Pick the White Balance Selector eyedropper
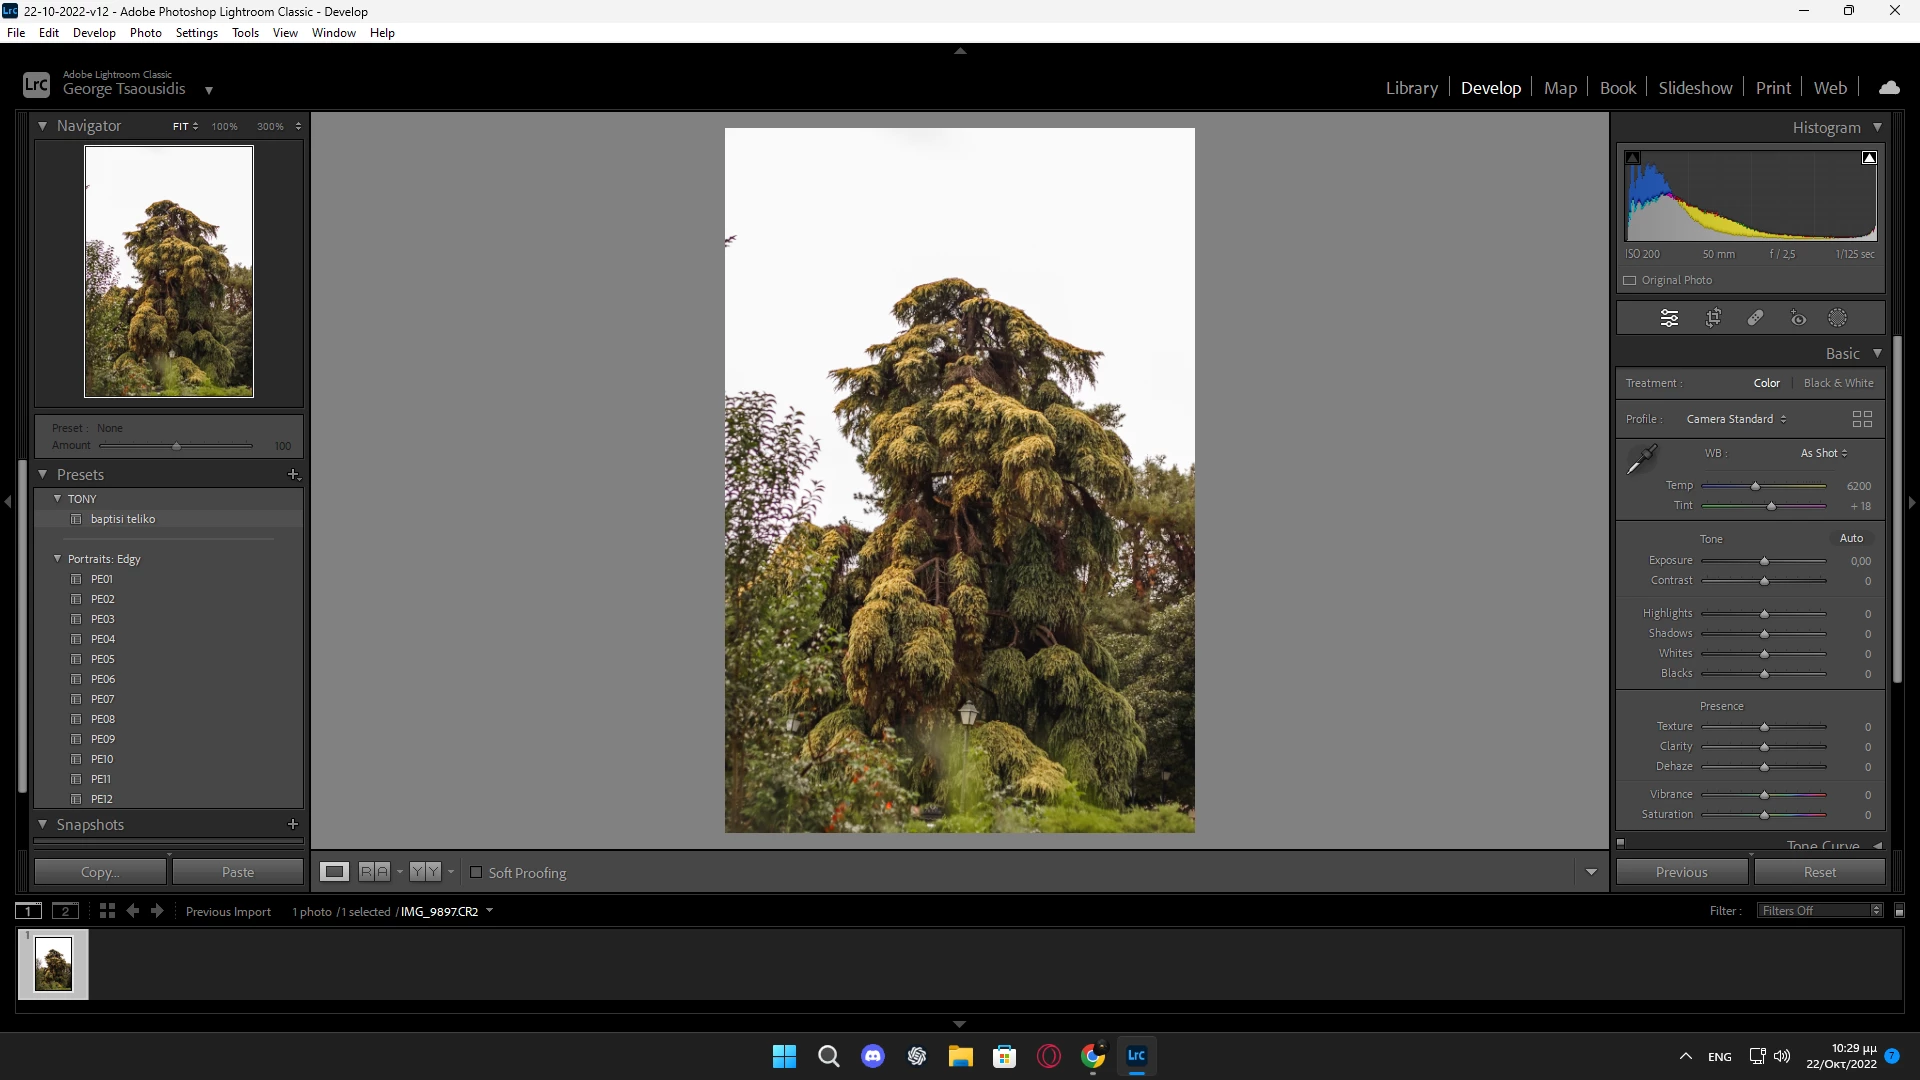The width and height of the screenshot is (1920, 1080). [x=1641, y=460]
